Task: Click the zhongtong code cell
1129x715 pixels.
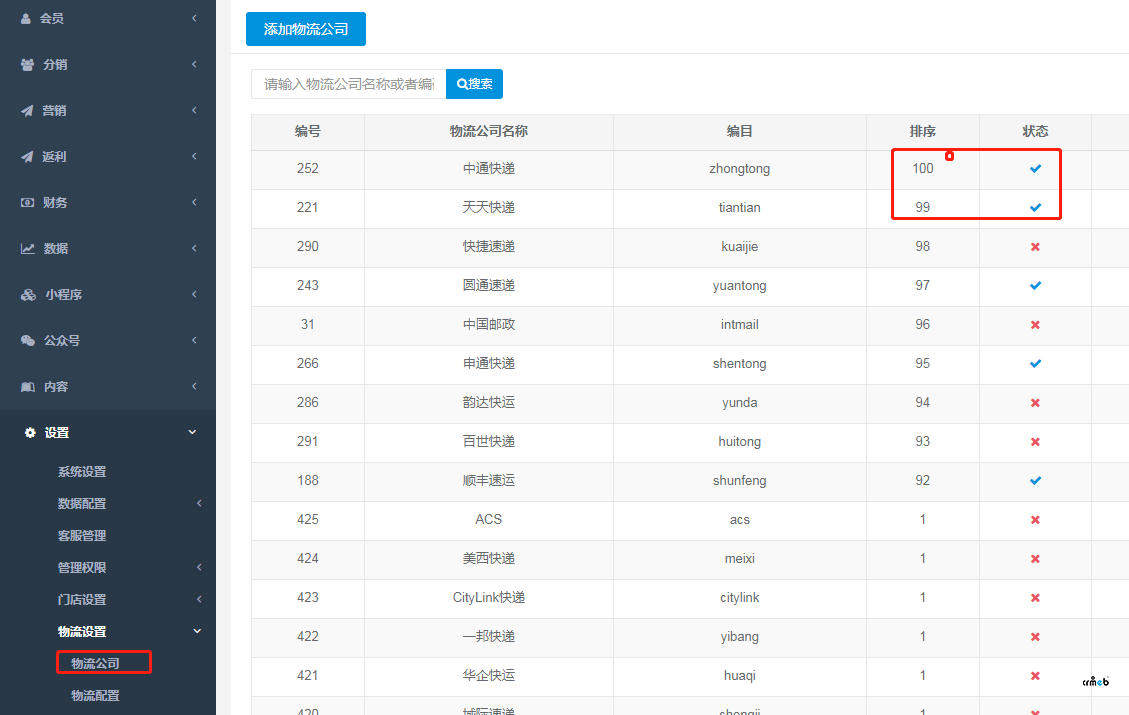Action: click(x=739, y=168)
